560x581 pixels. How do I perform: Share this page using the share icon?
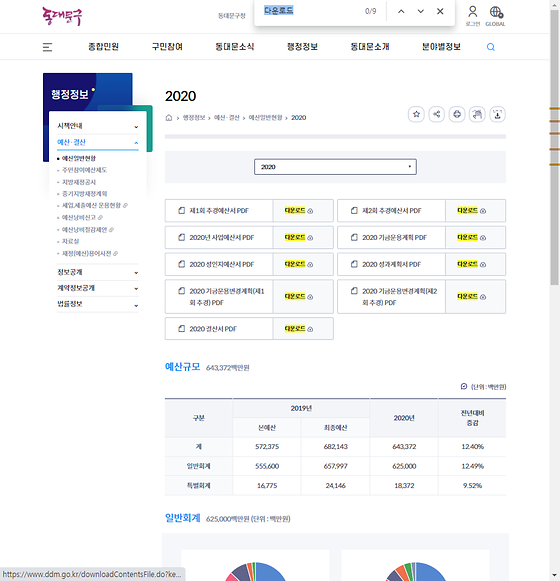click(437, 114)
